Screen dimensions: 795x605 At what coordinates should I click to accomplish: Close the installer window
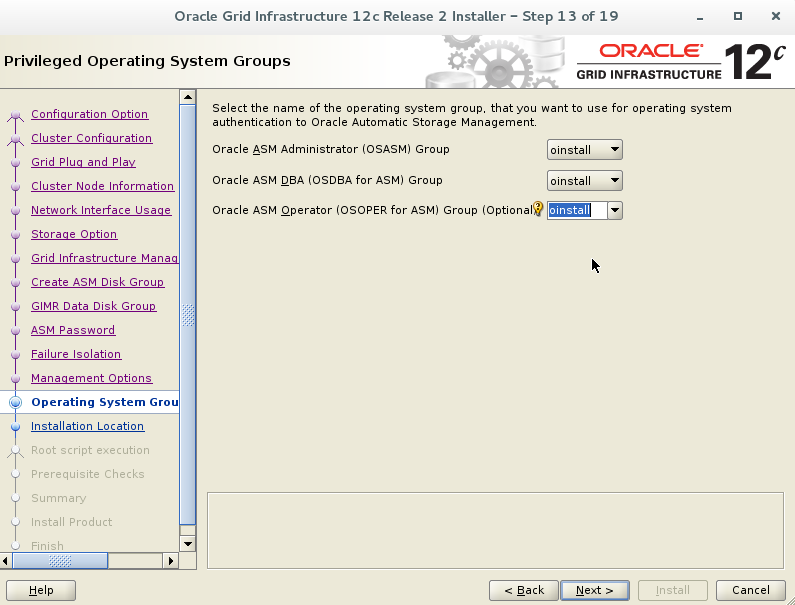coord(776,16)
